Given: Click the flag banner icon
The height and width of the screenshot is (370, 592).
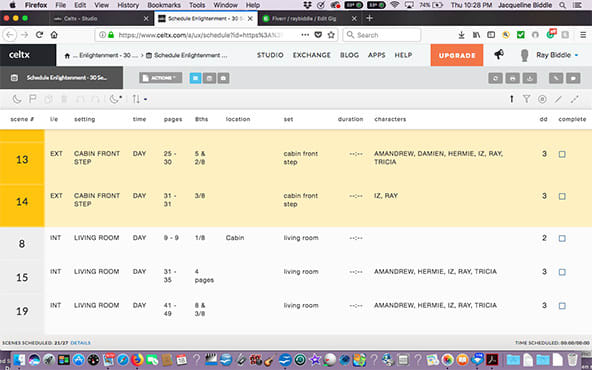Looking at the screenshot, I should (32, 99).
